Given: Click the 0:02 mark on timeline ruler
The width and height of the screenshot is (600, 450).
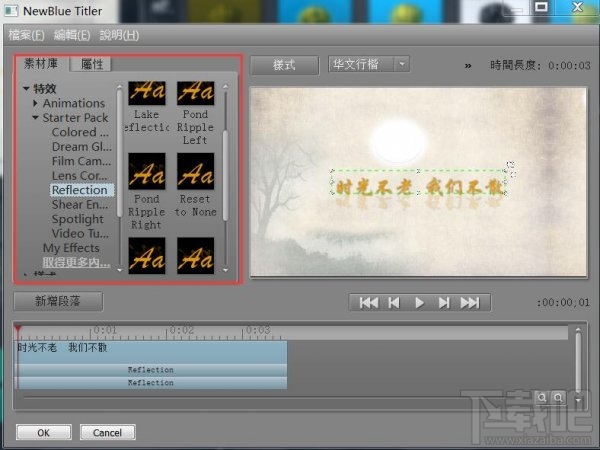Looking at the screenshot, I should click(x=181, y=330).
